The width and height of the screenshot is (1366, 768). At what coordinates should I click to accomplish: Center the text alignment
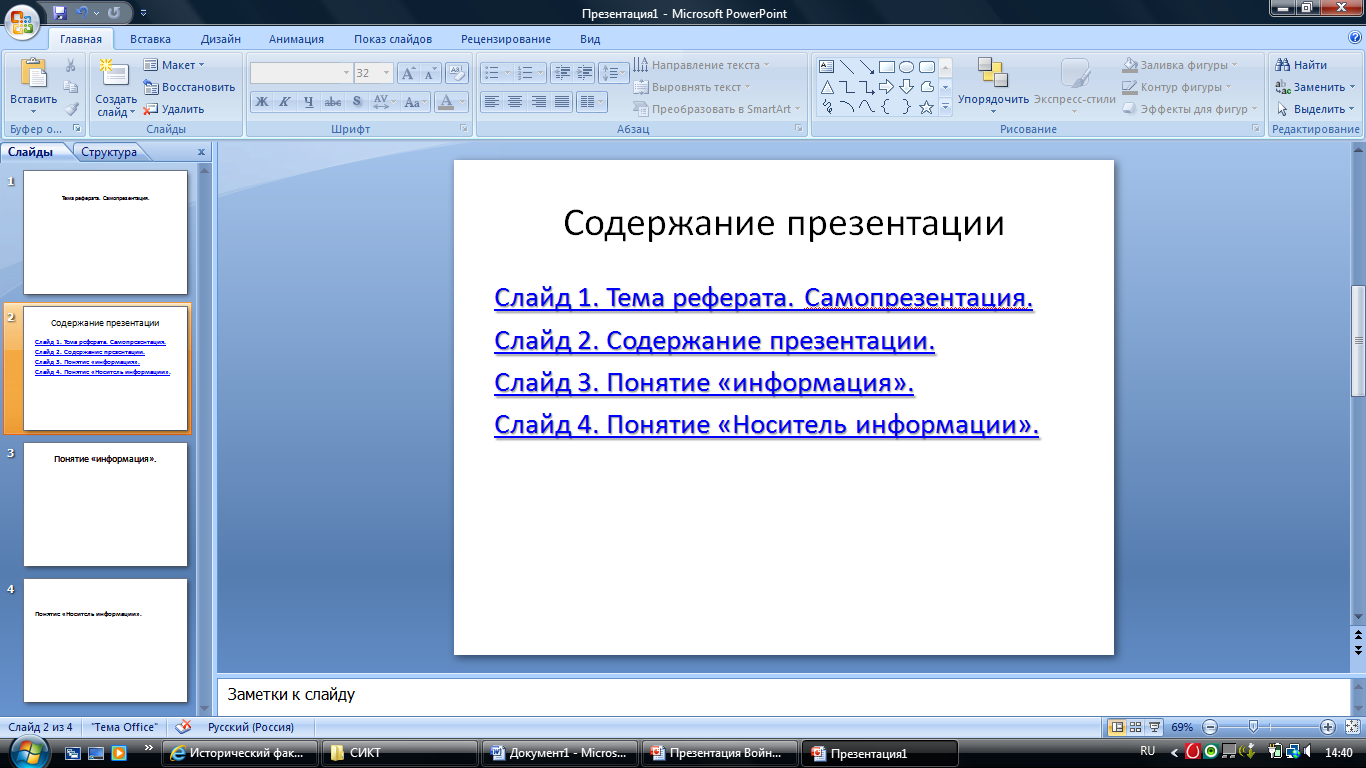coord(515,102)
